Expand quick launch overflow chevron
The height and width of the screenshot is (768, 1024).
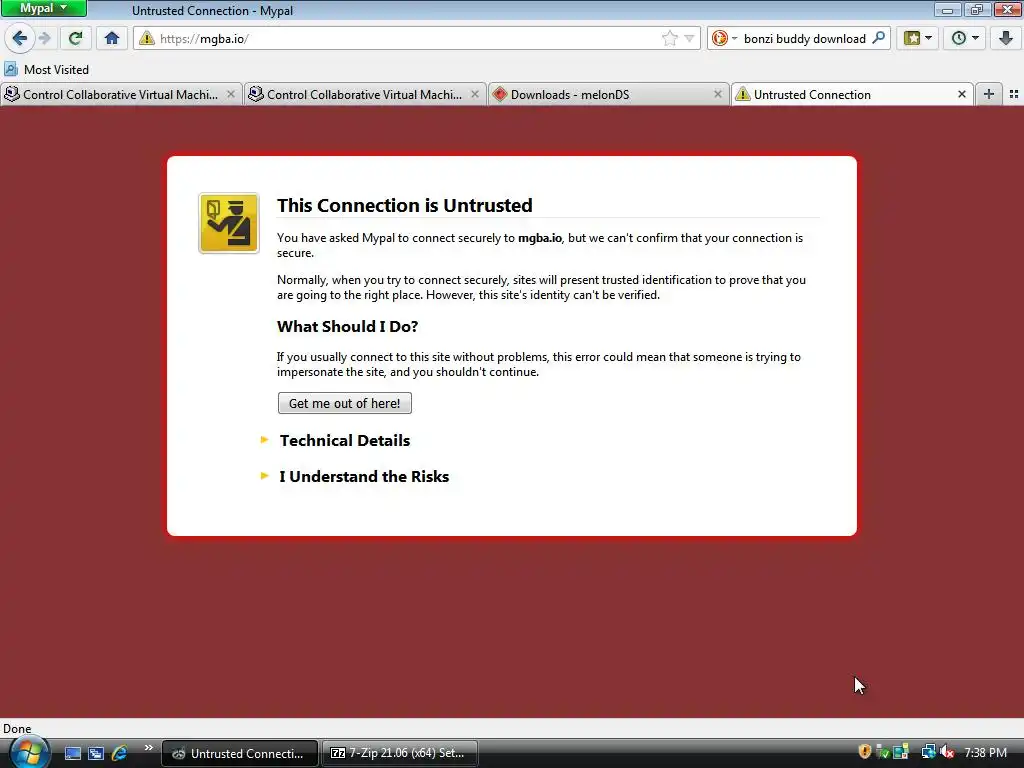[x=148, y=748]
